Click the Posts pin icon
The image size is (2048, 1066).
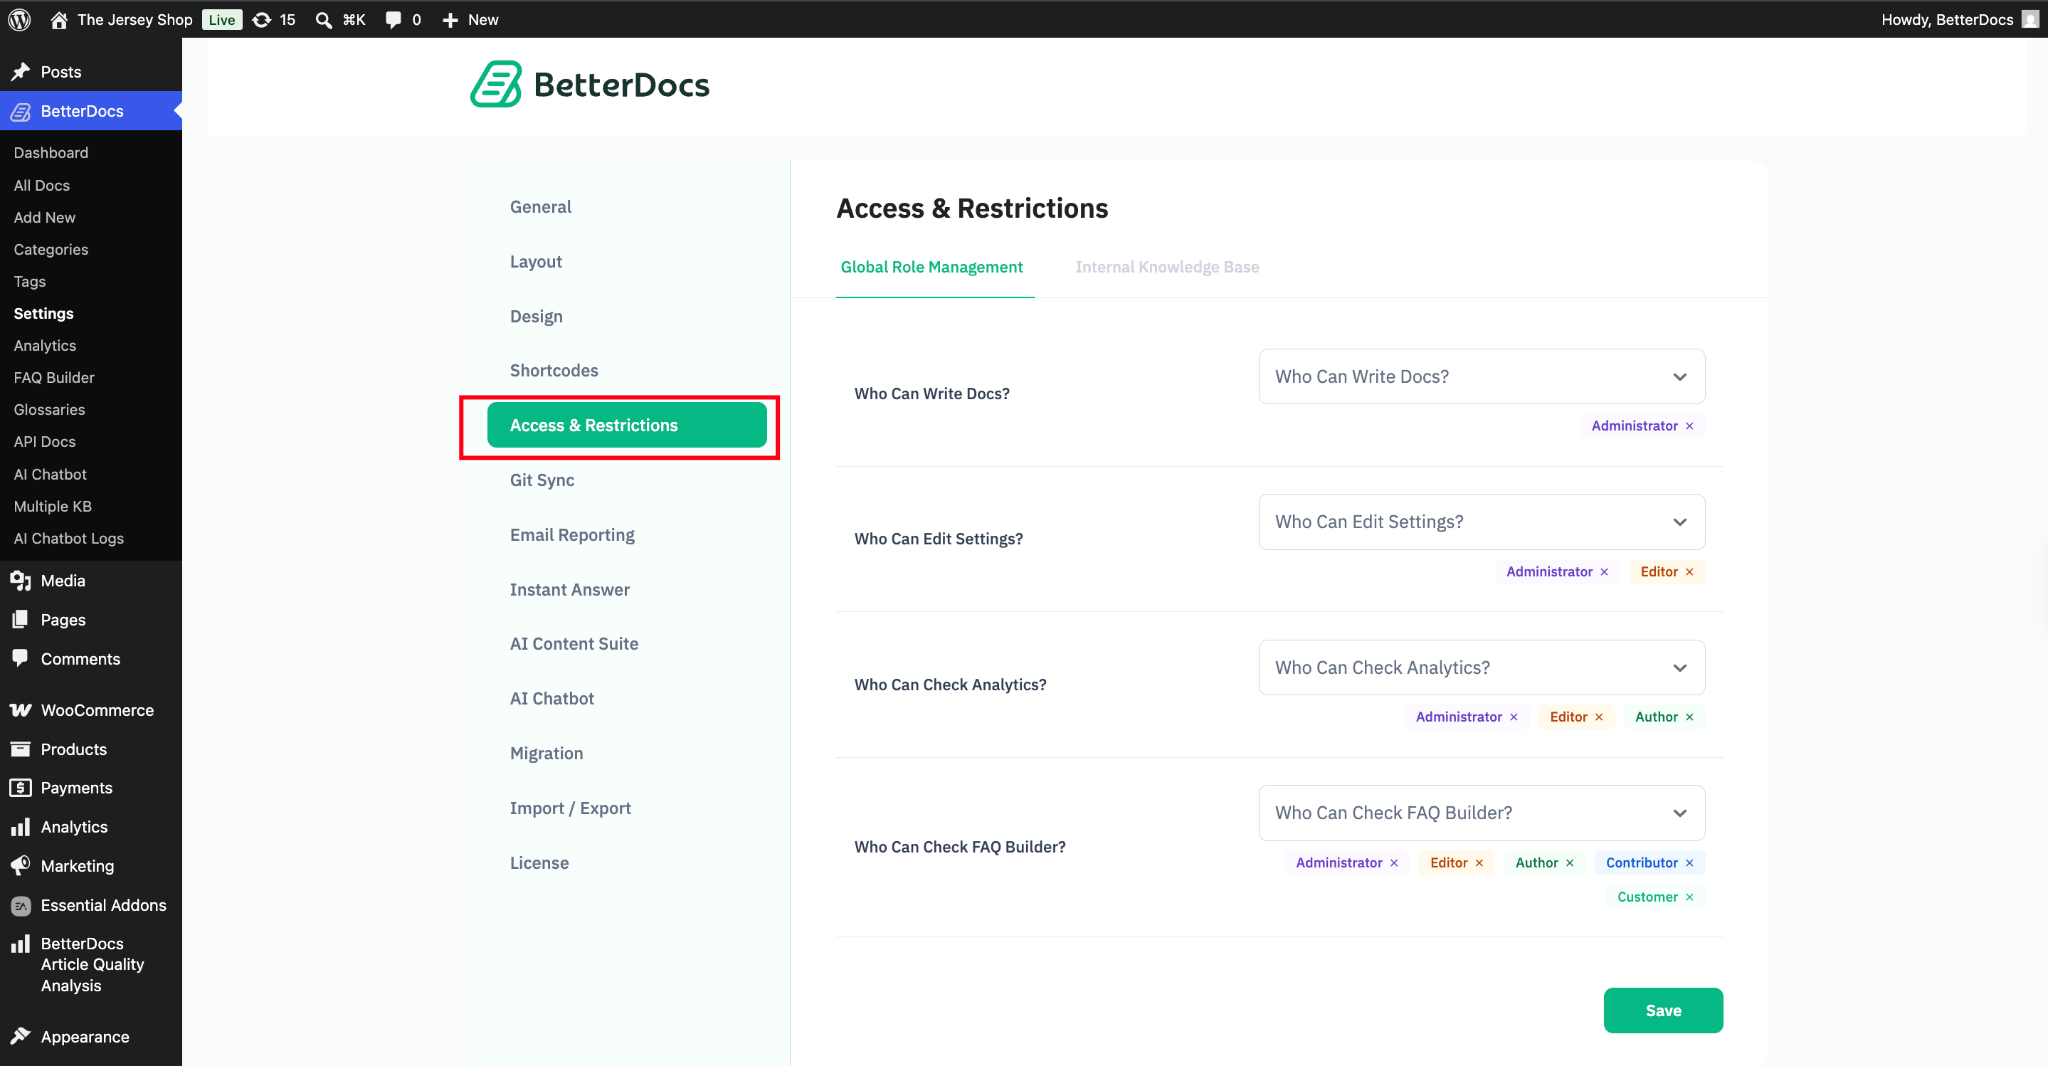coord(20,72)
